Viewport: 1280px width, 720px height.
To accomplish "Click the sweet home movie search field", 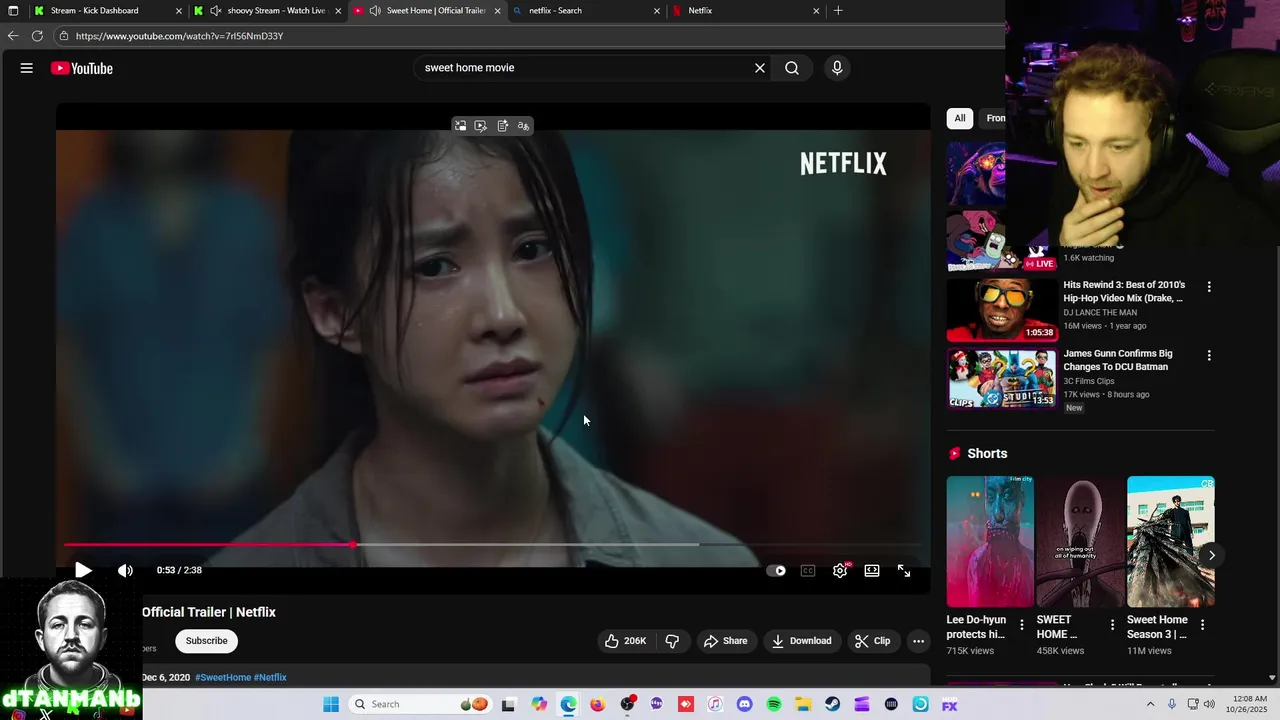I will (585, 68).
